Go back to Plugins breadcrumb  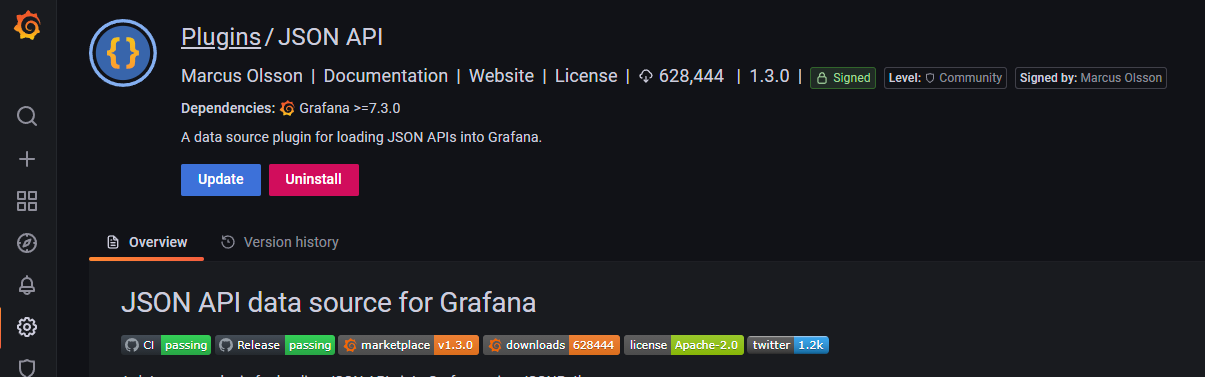click(221, 37)
